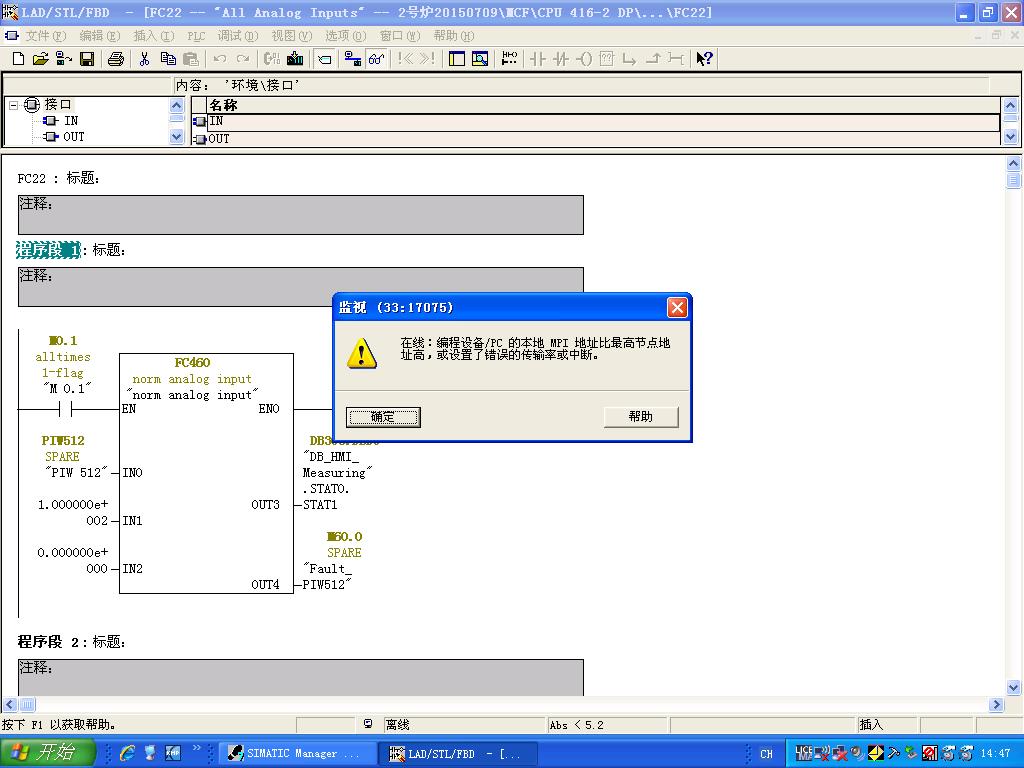1024x768 pixels.
Task: Collapse the 接口 tree node
Action: pyautogui.click(x=14, y=104)
